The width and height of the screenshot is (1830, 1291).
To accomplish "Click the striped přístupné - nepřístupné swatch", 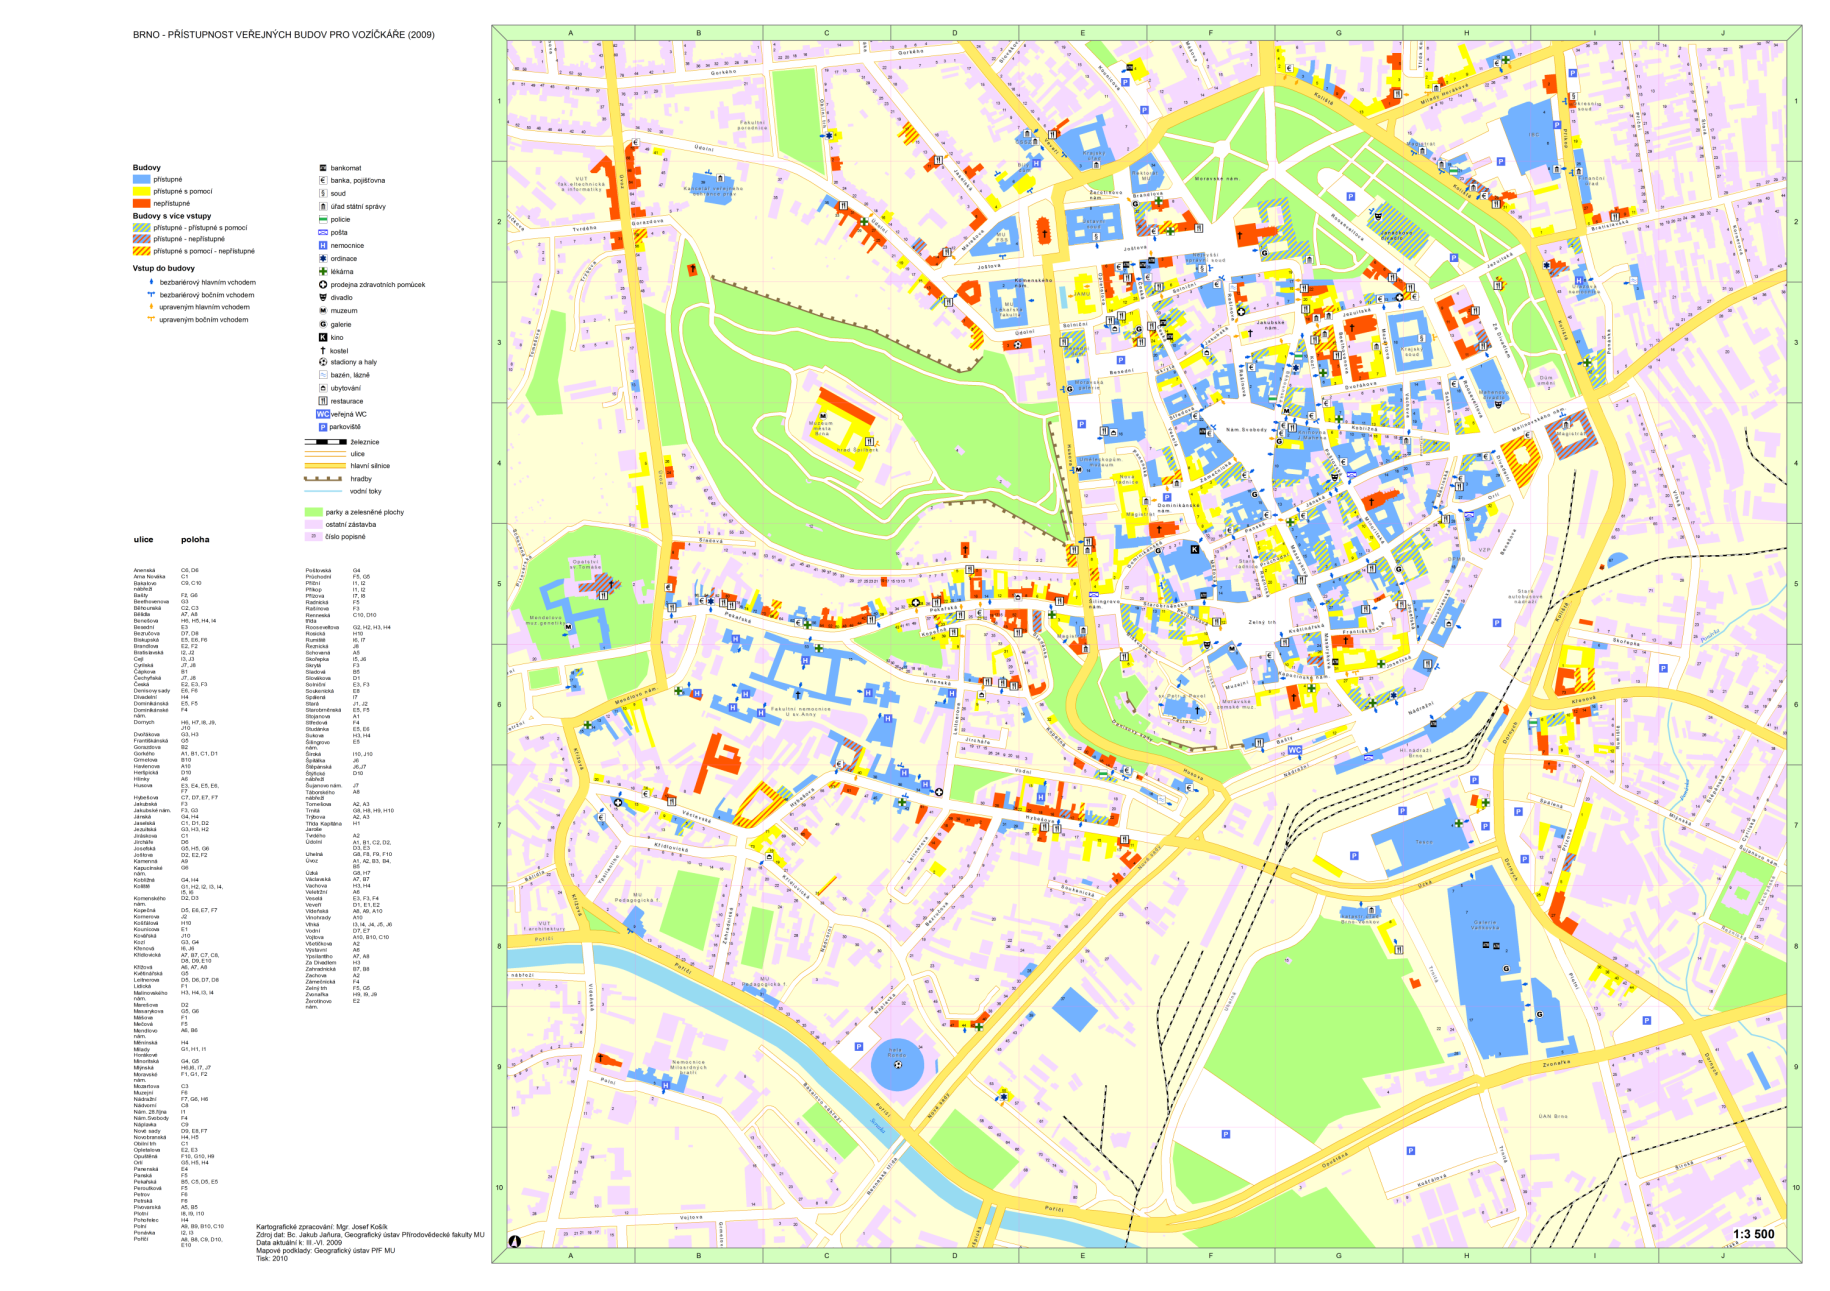I will (141, 239).
